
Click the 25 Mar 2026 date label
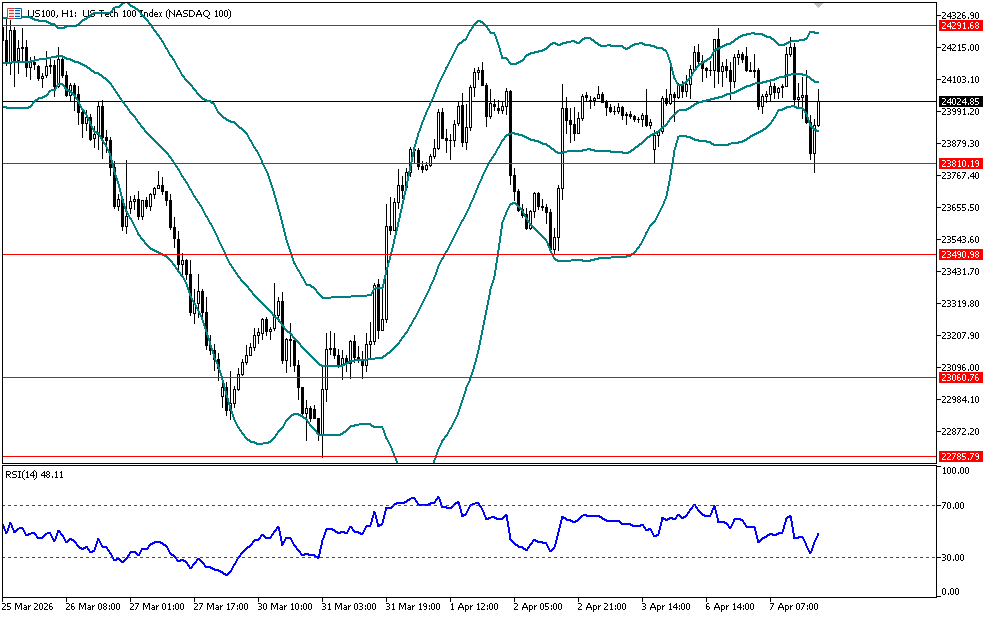tap(30, 606)
